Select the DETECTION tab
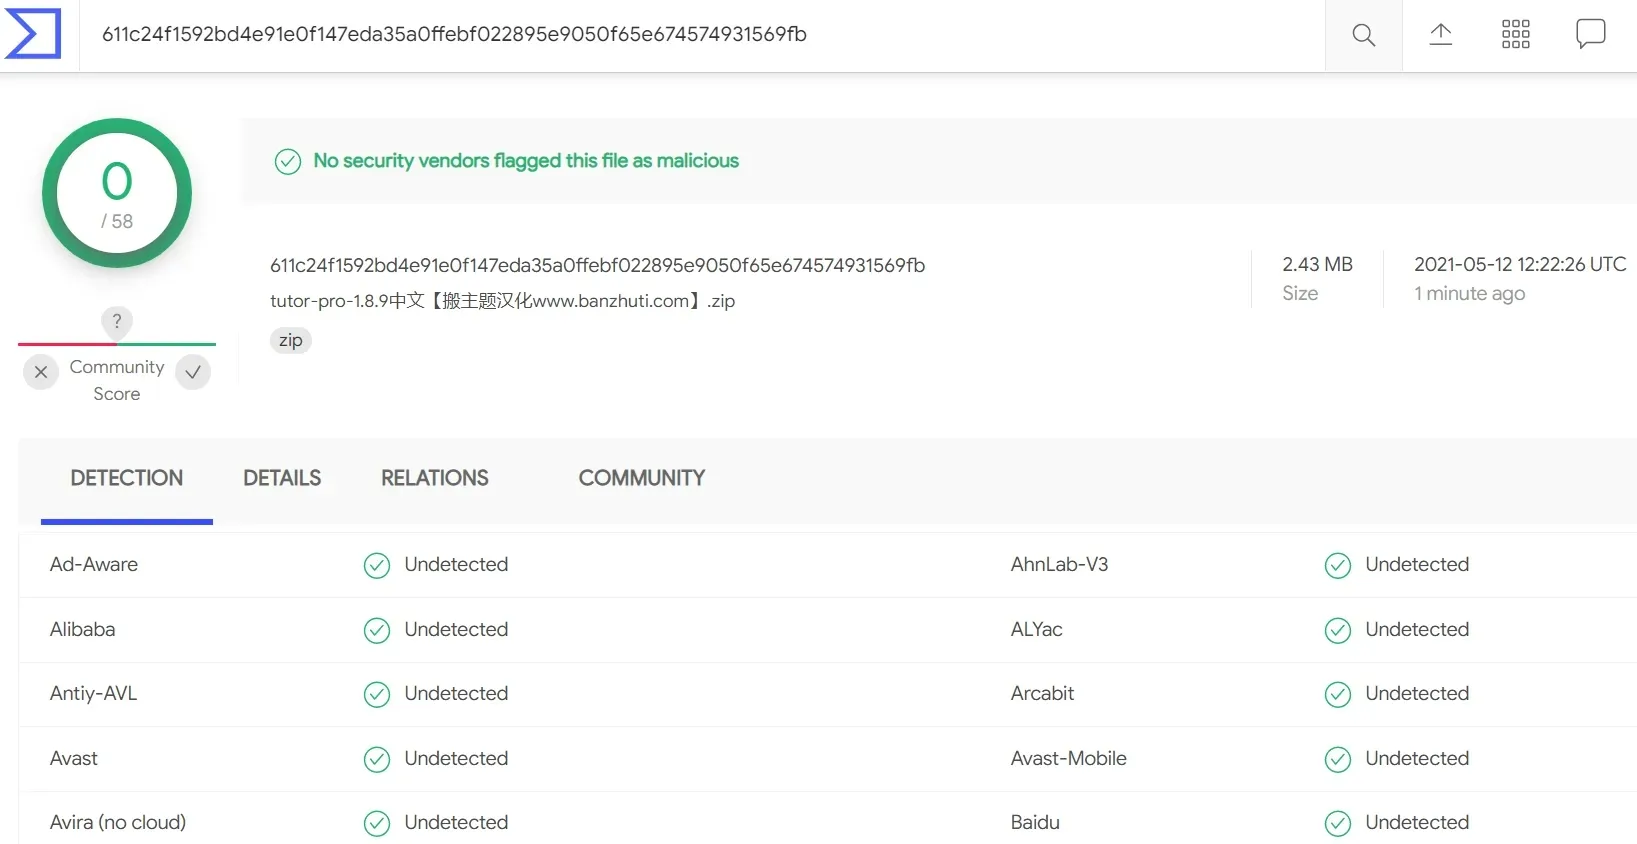 tap(127, 479)
